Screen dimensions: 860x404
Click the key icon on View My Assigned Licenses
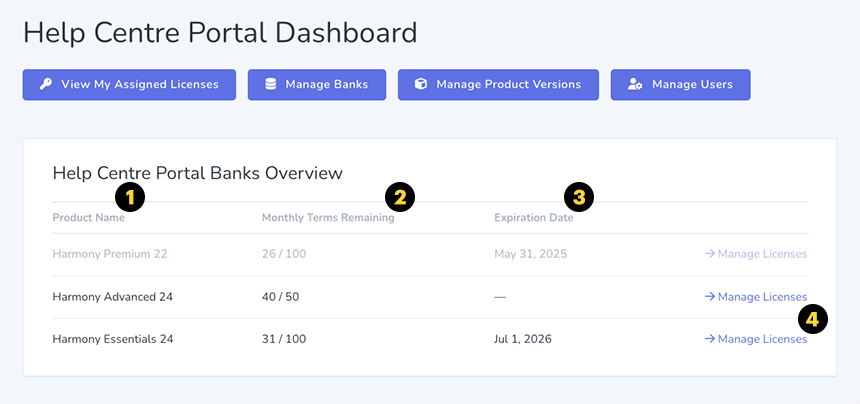46,85
